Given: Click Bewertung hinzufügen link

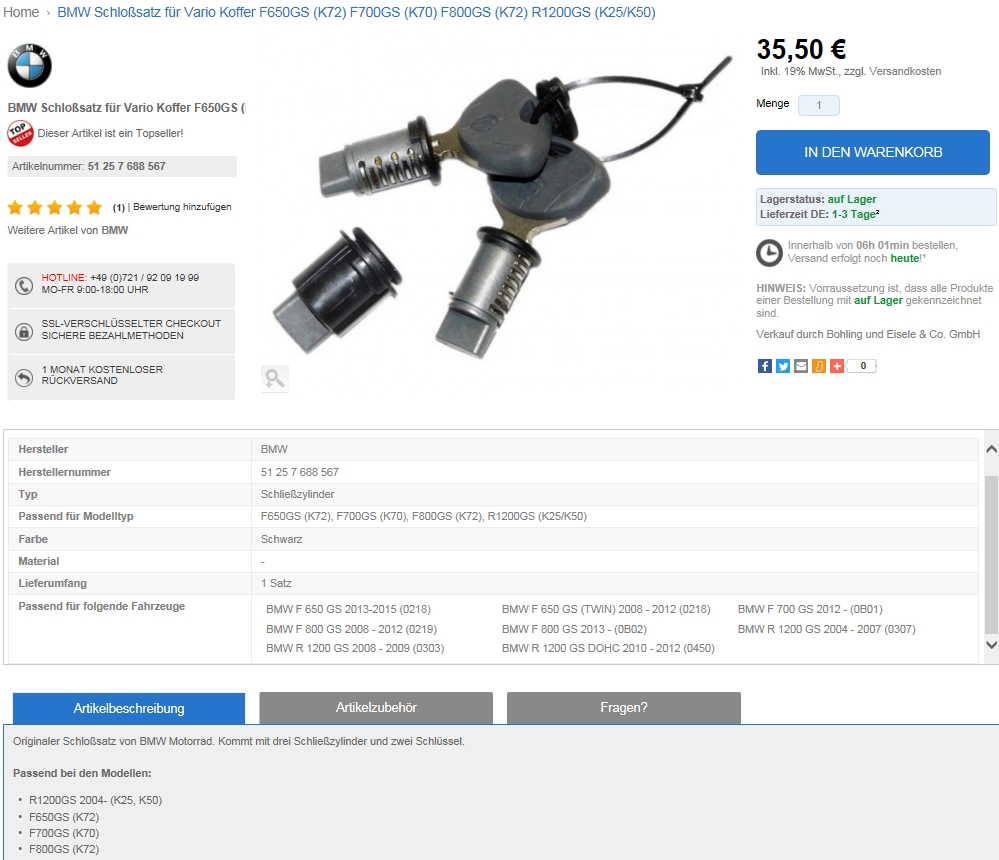Looking at the screenshot, I should tap(182, 207).
